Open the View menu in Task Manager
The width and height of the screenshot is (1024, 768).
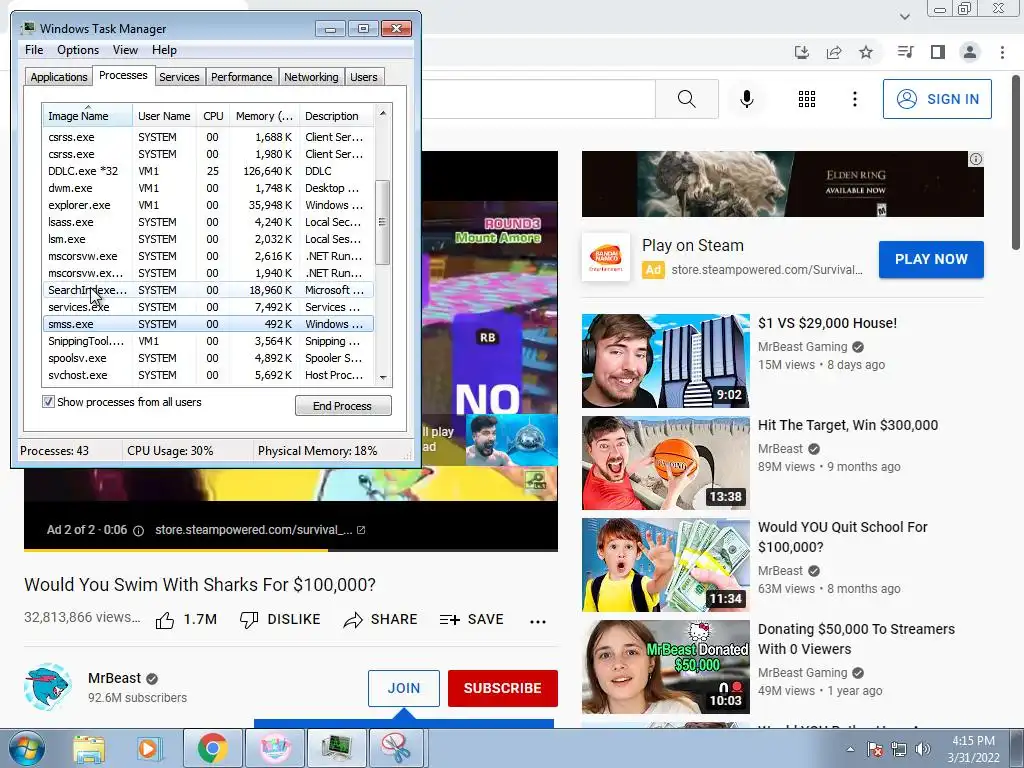(125, 50)
